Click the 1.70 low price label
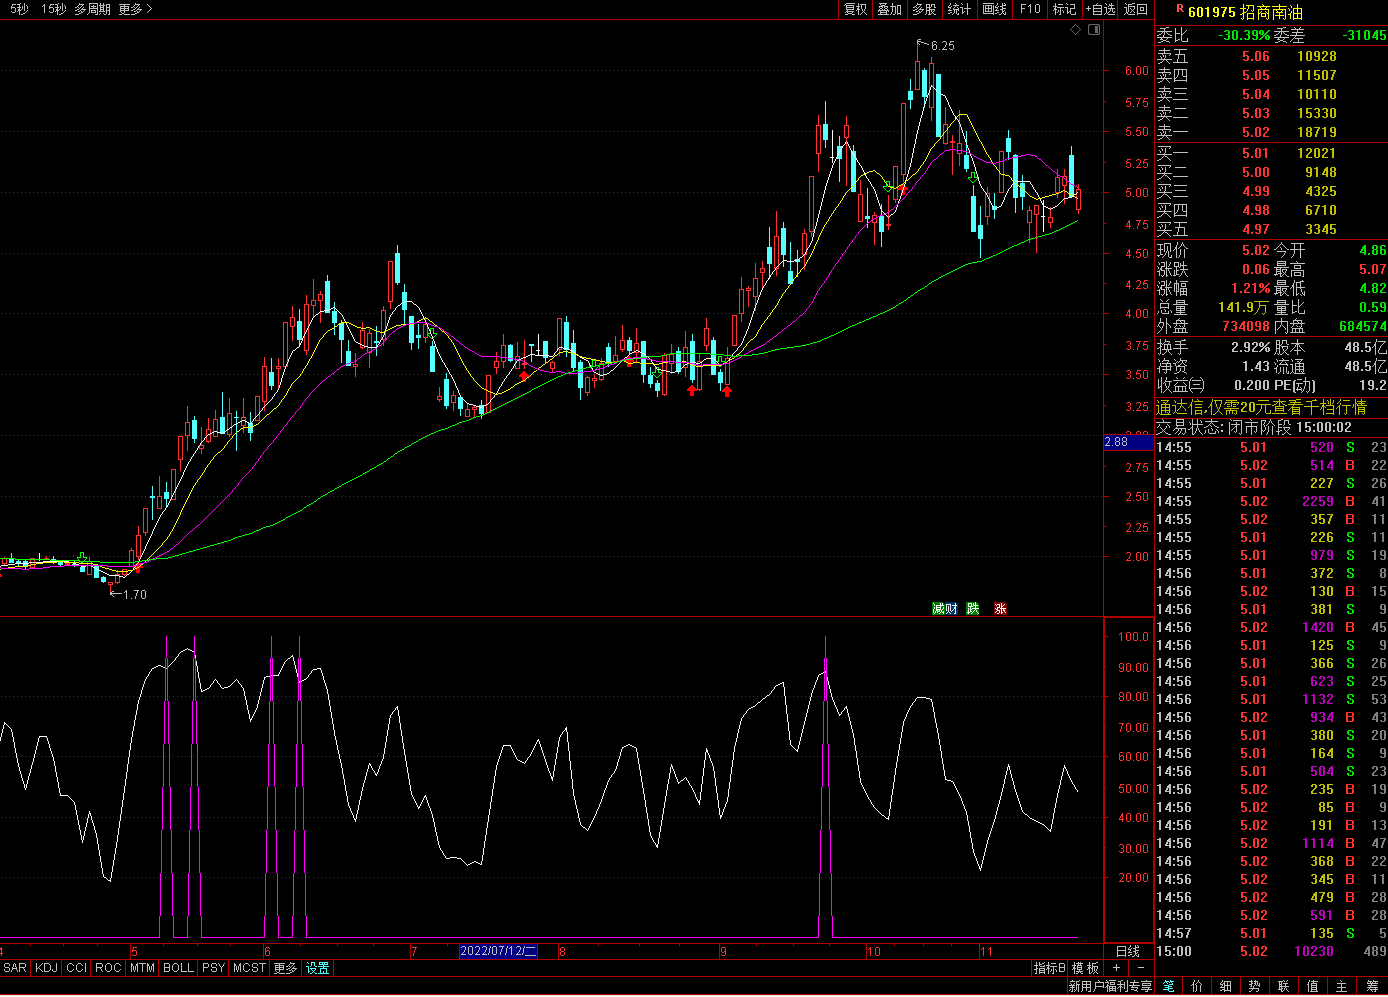This screenshot has height=997, width=1388. (134, 594)
